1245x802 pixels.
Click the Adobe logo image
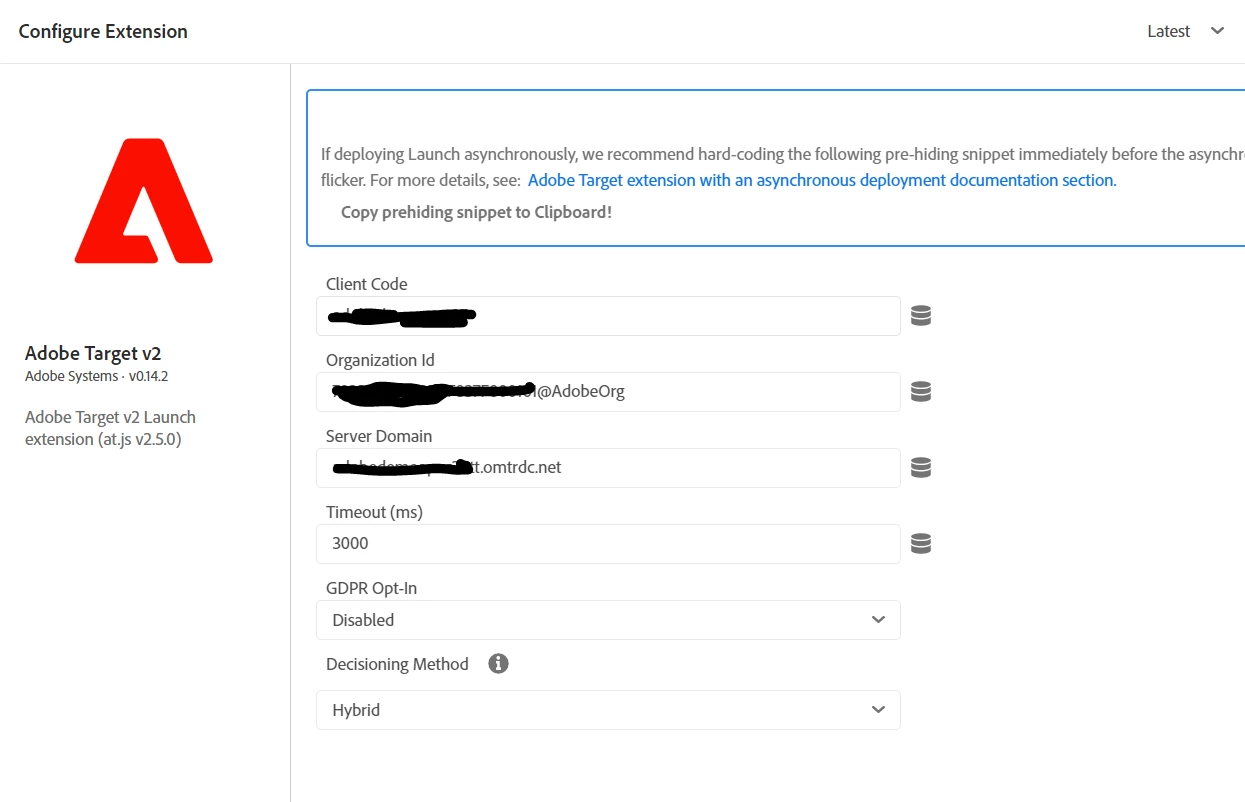click(x=144, y=201)
